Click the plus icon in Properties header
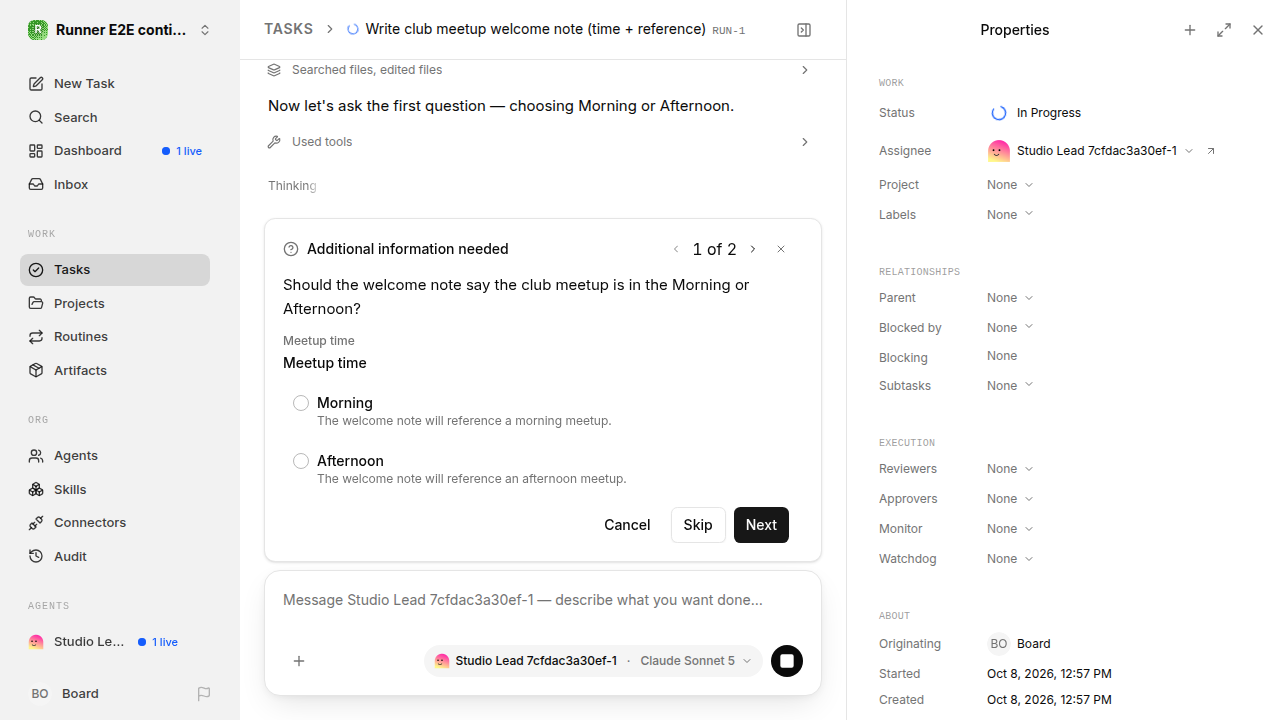The height and width of the screenshot is (720, 1280). click(1190, 30)
